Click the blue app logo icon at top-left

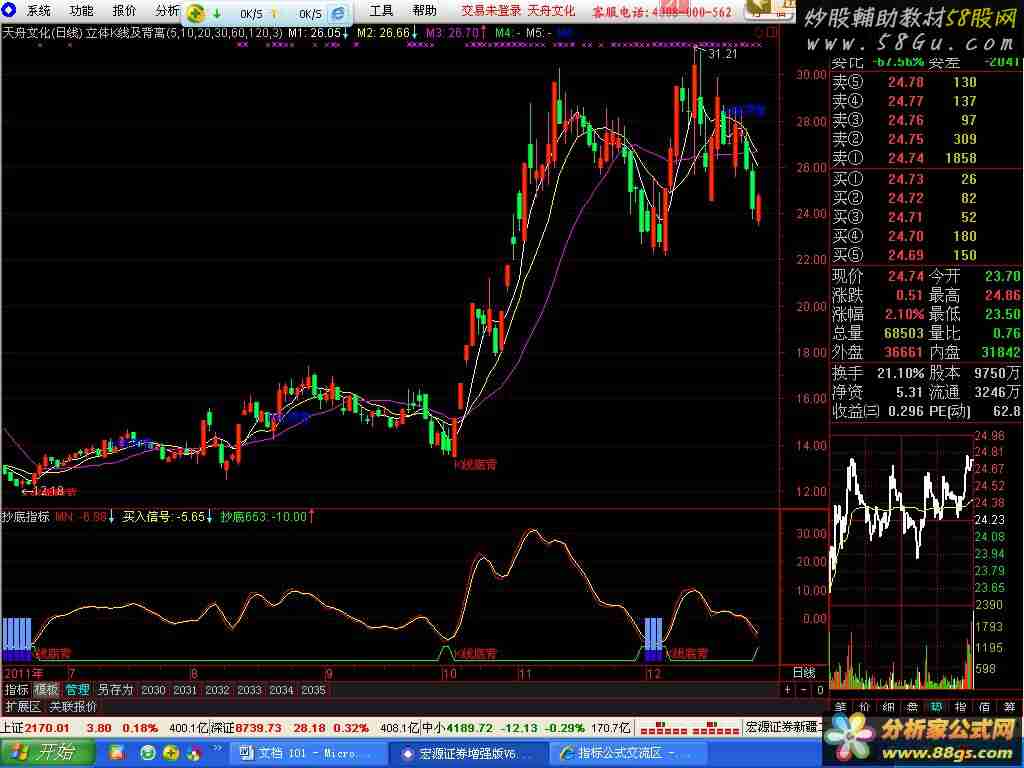click(8, 9)
